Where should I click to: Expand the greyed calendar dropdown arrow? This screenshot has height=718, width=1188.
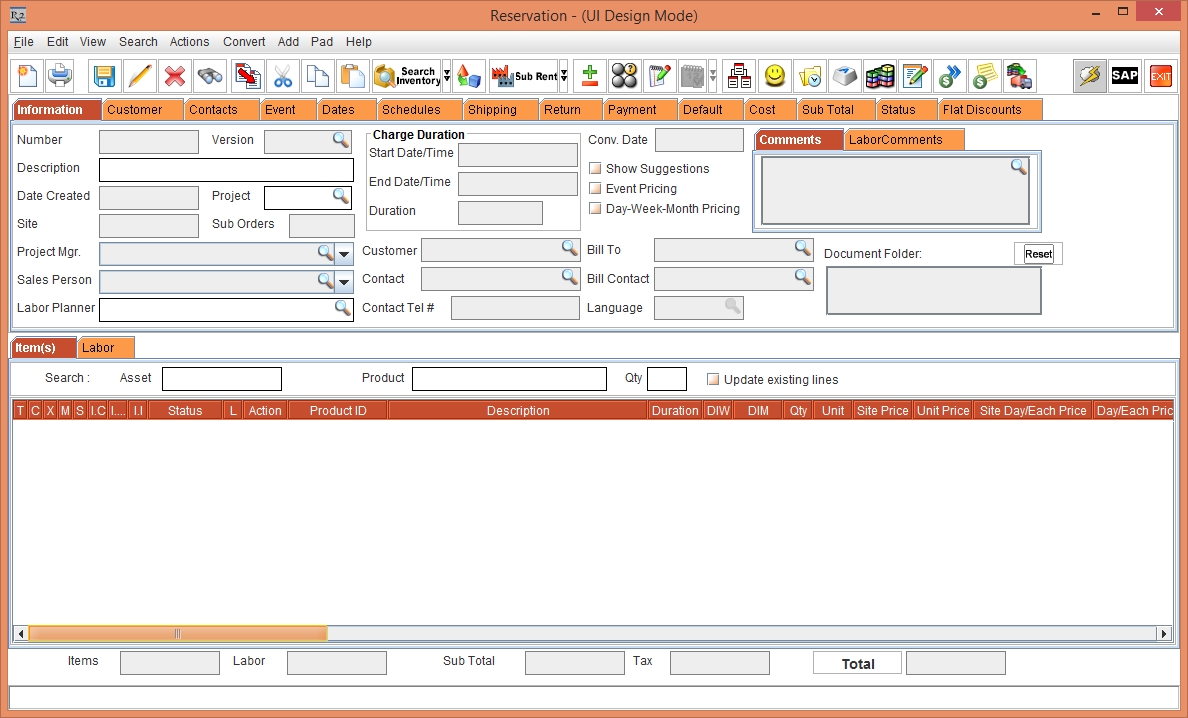pyautogui.click(x=713, y=76)
